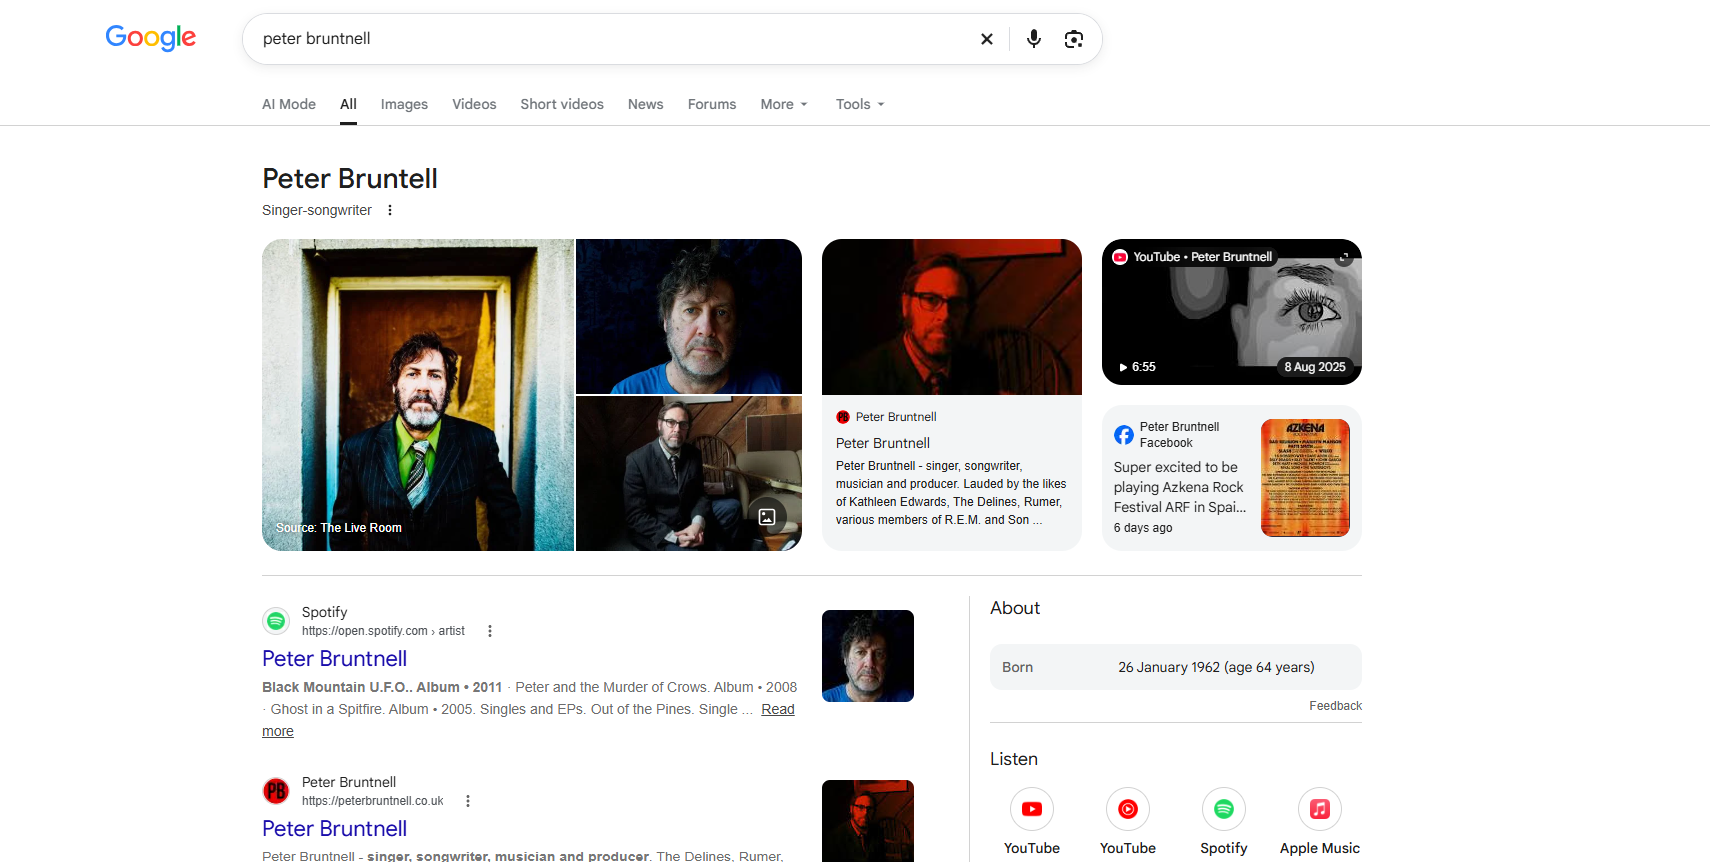Open the first YouTube listen icon

(1032, 809)
